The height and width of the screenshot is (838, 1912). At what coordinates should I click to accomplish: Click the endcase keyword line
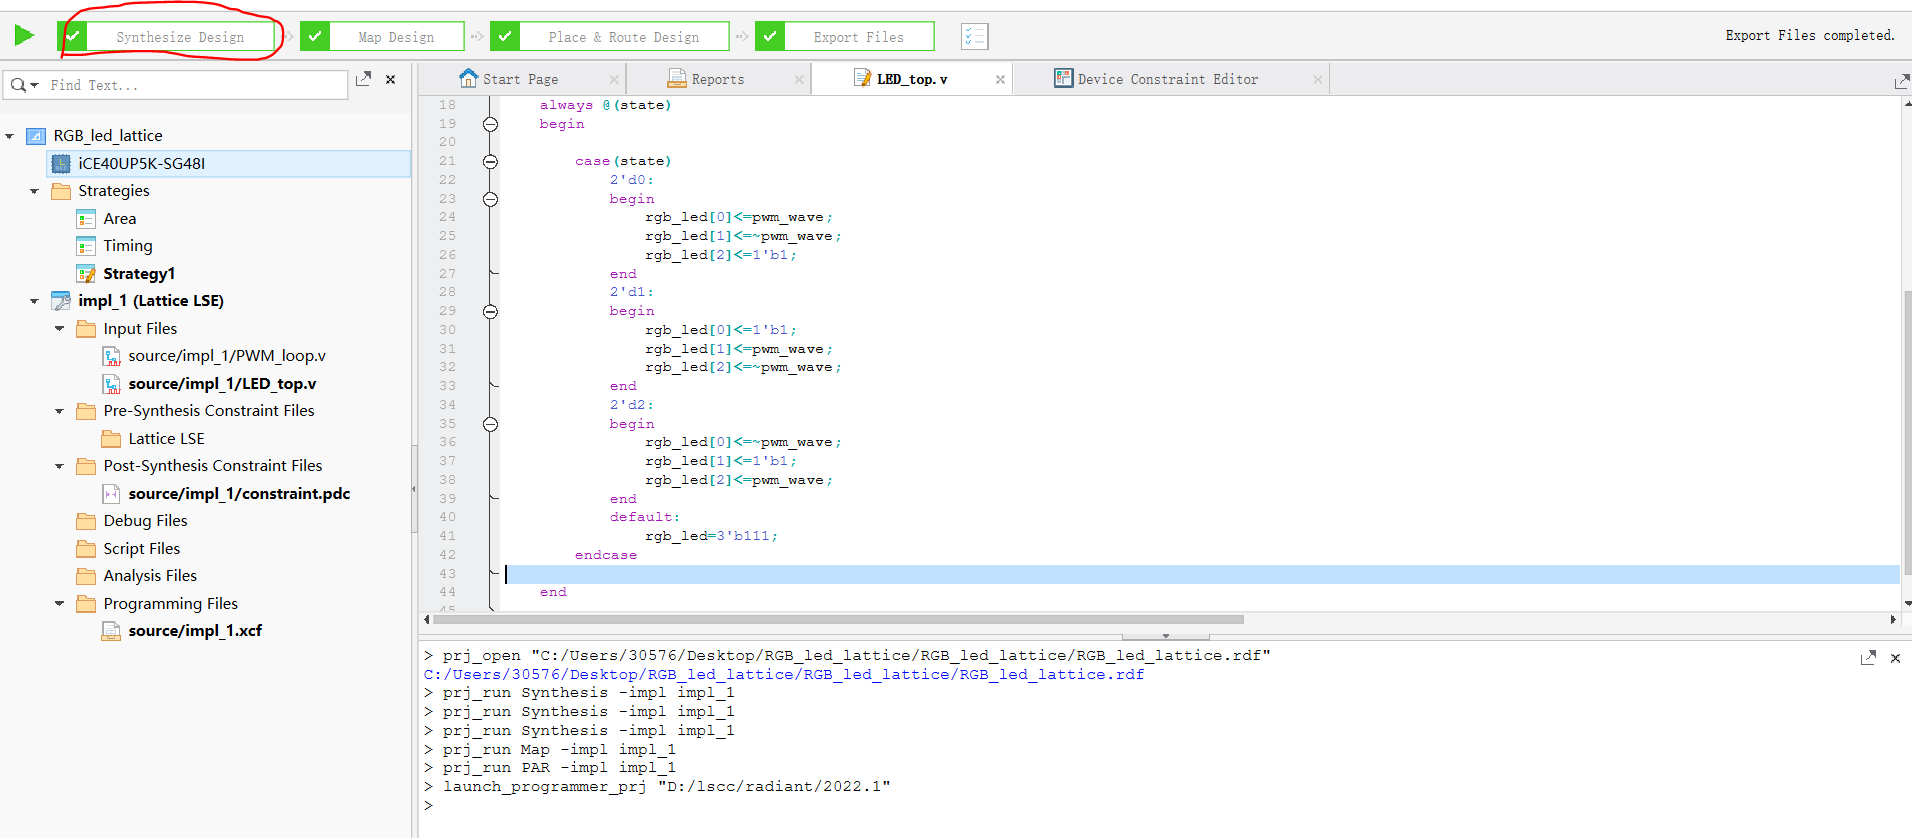(x=606, y=555)
